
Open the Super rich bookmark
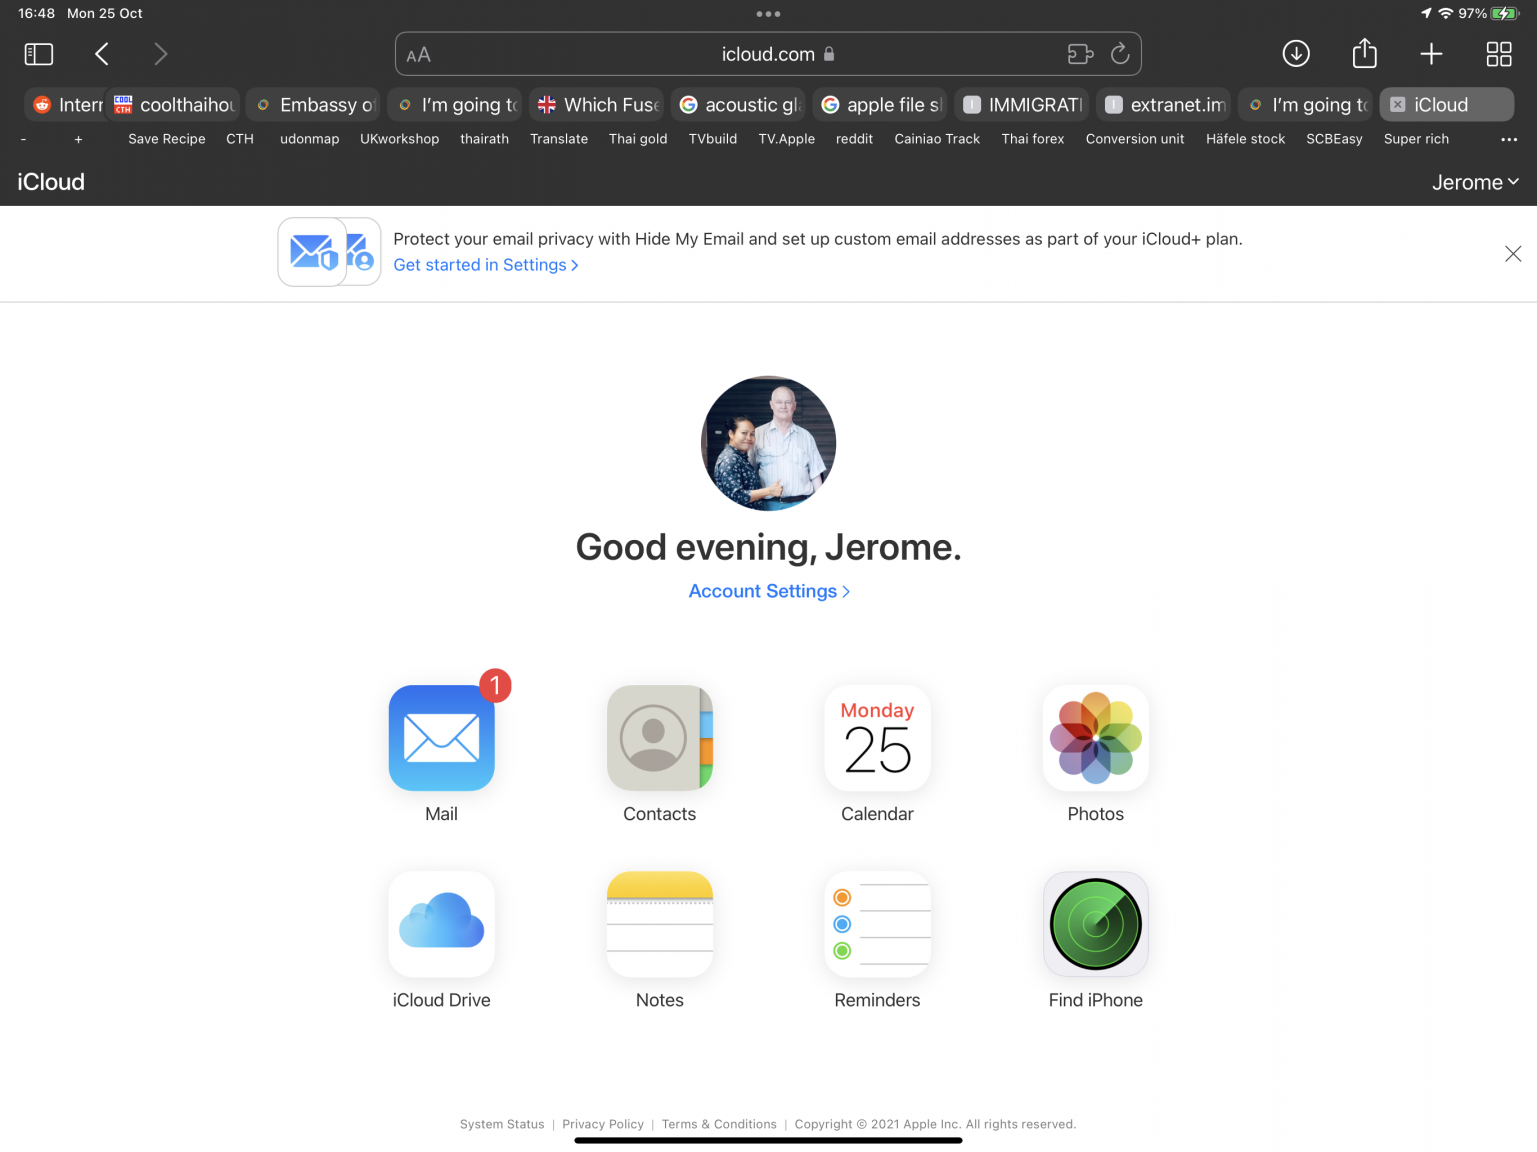click(x=1416, y=139)
